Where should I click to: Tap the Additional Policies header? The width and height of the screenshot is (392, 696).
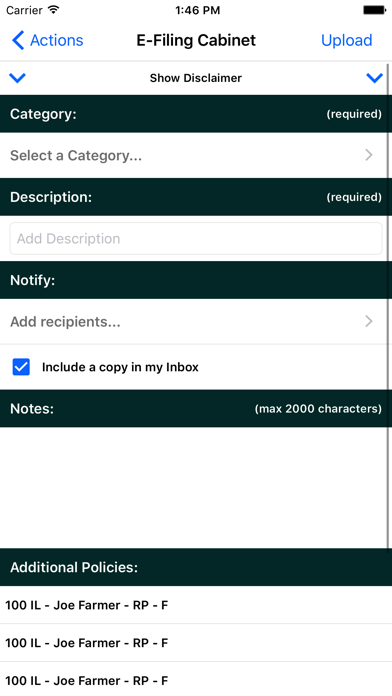[x=196, y=567]
